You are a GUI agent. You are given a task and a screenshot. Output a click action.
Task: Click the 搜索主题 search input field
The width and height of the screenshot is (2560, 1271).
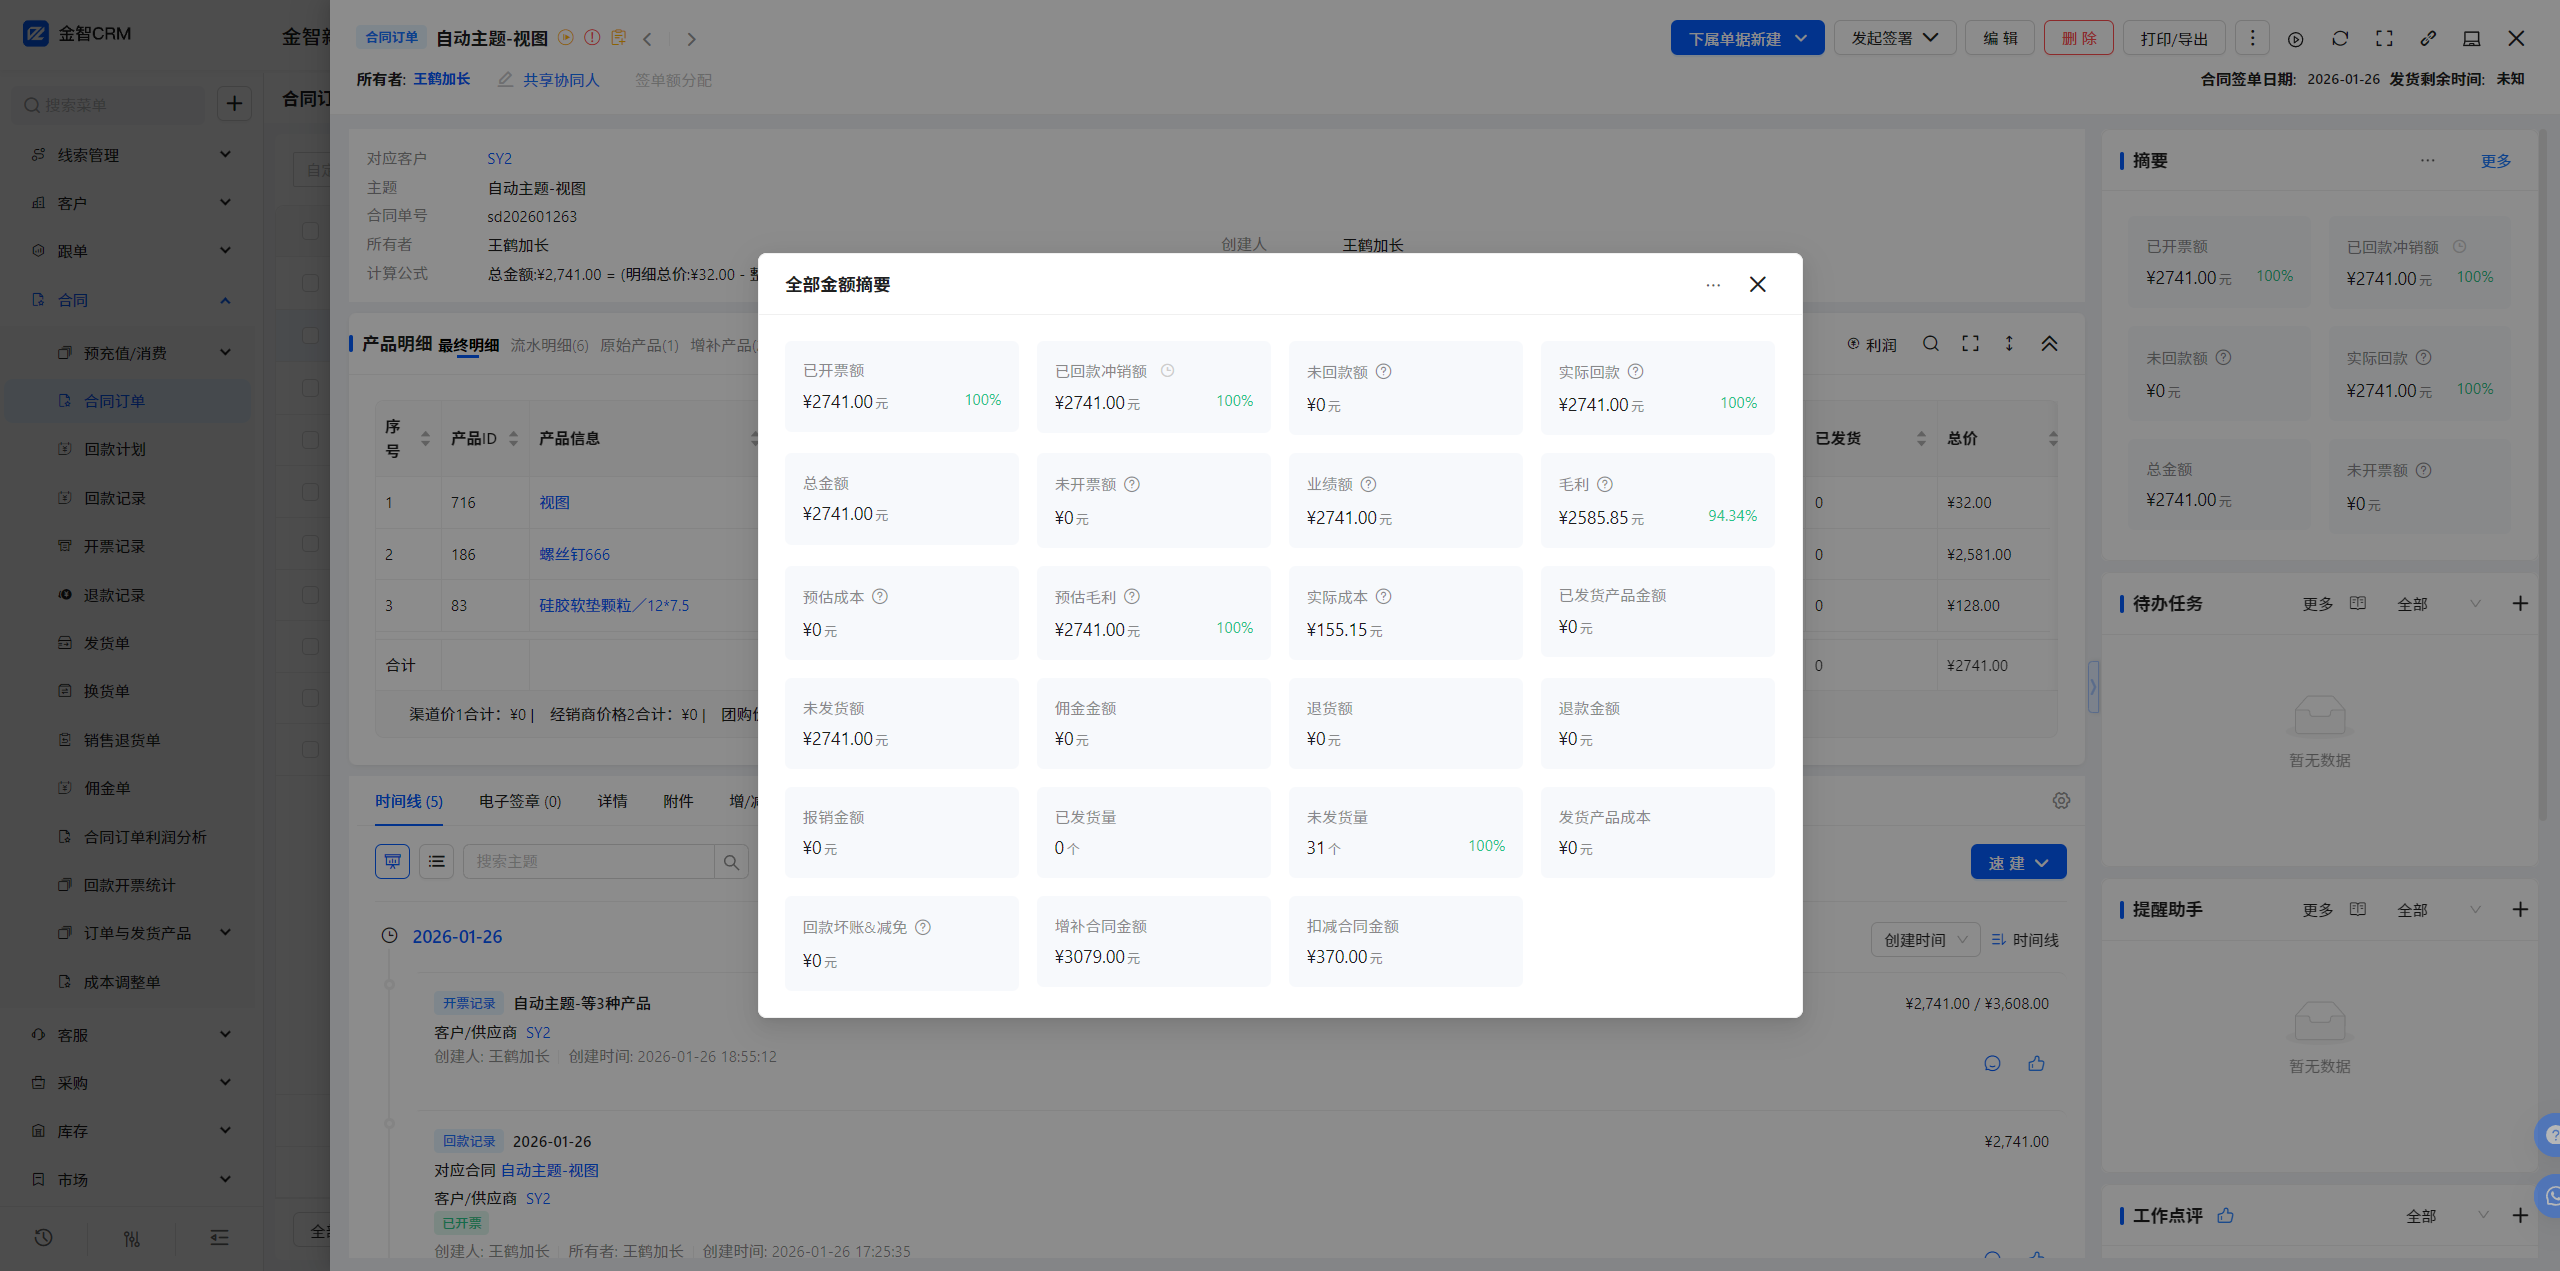(x=588, y=861)
